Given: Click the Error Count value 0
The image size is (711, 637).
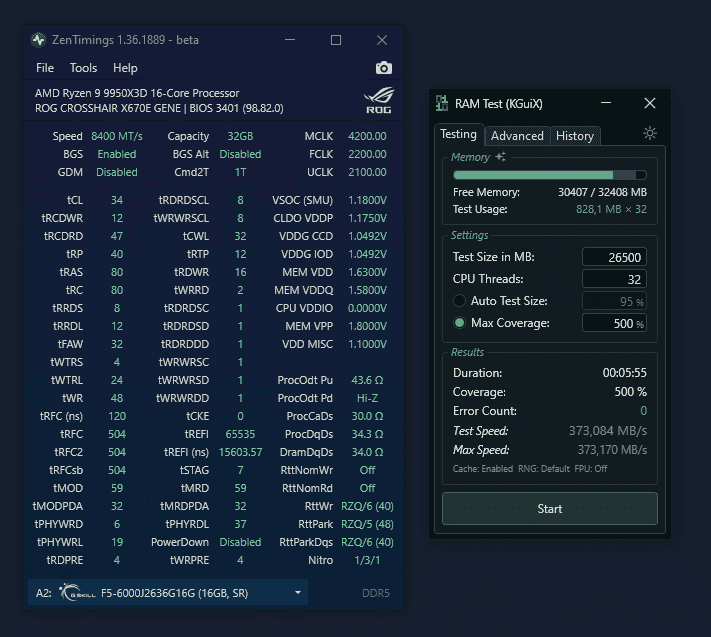Looking at the screenshot, I should point(643,411).
